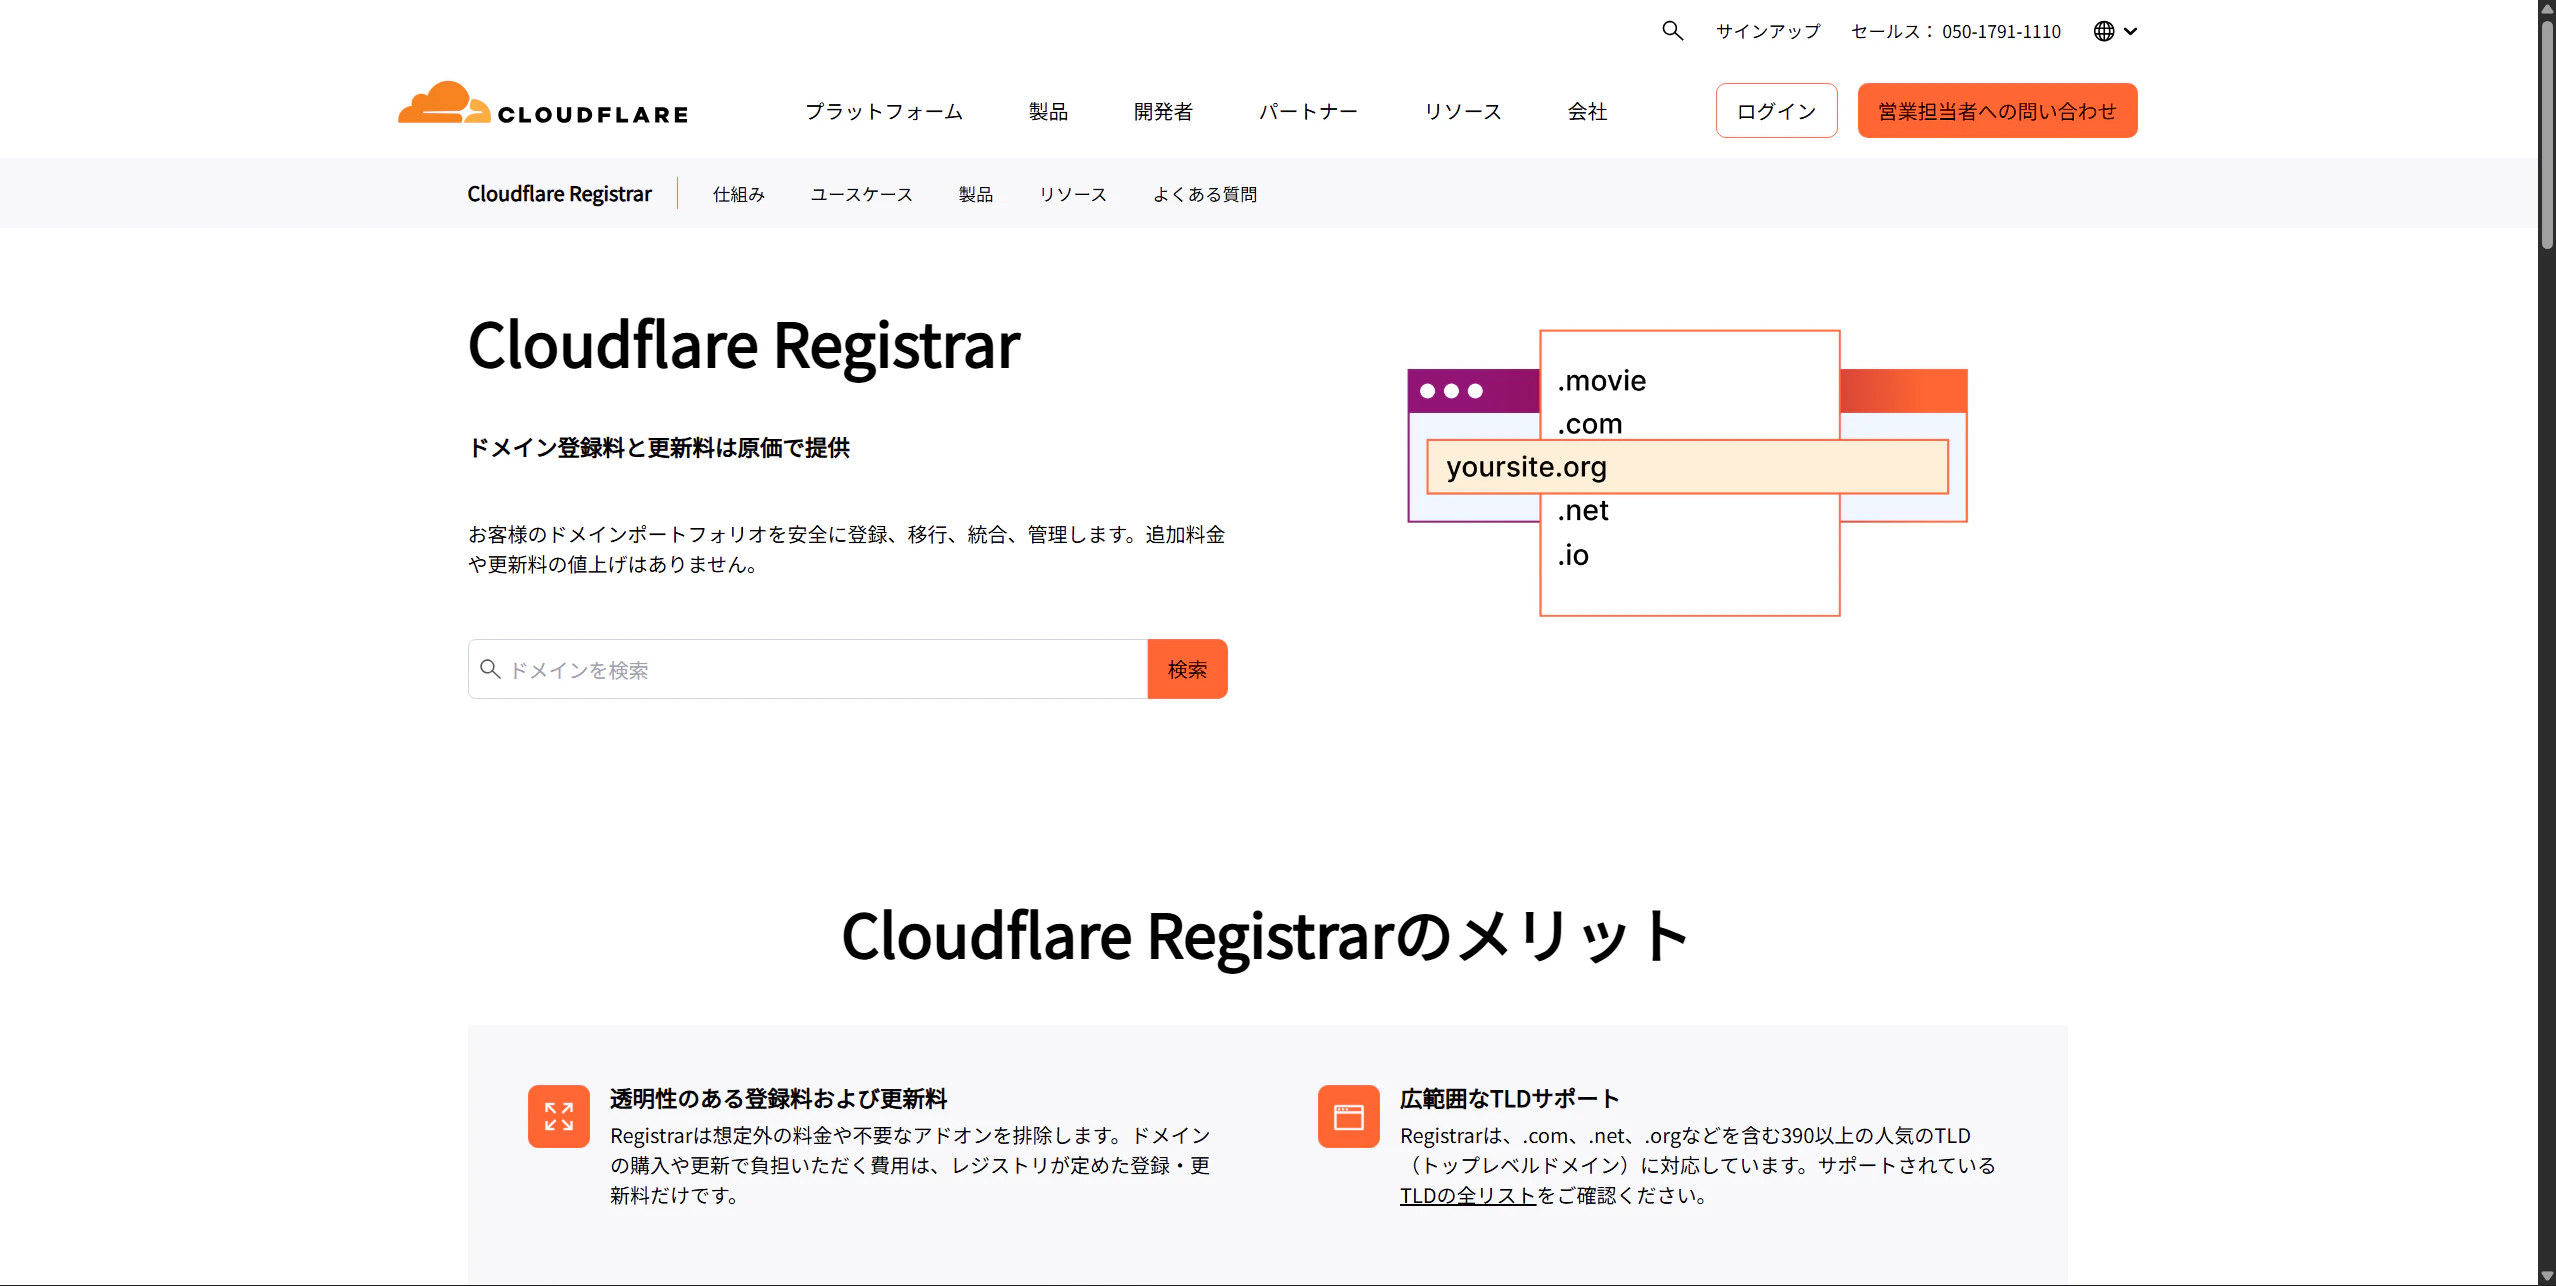Open the プラットフォーム menu
The width and height of the screenshot is (2556, 1286).
tap(884, 111)
